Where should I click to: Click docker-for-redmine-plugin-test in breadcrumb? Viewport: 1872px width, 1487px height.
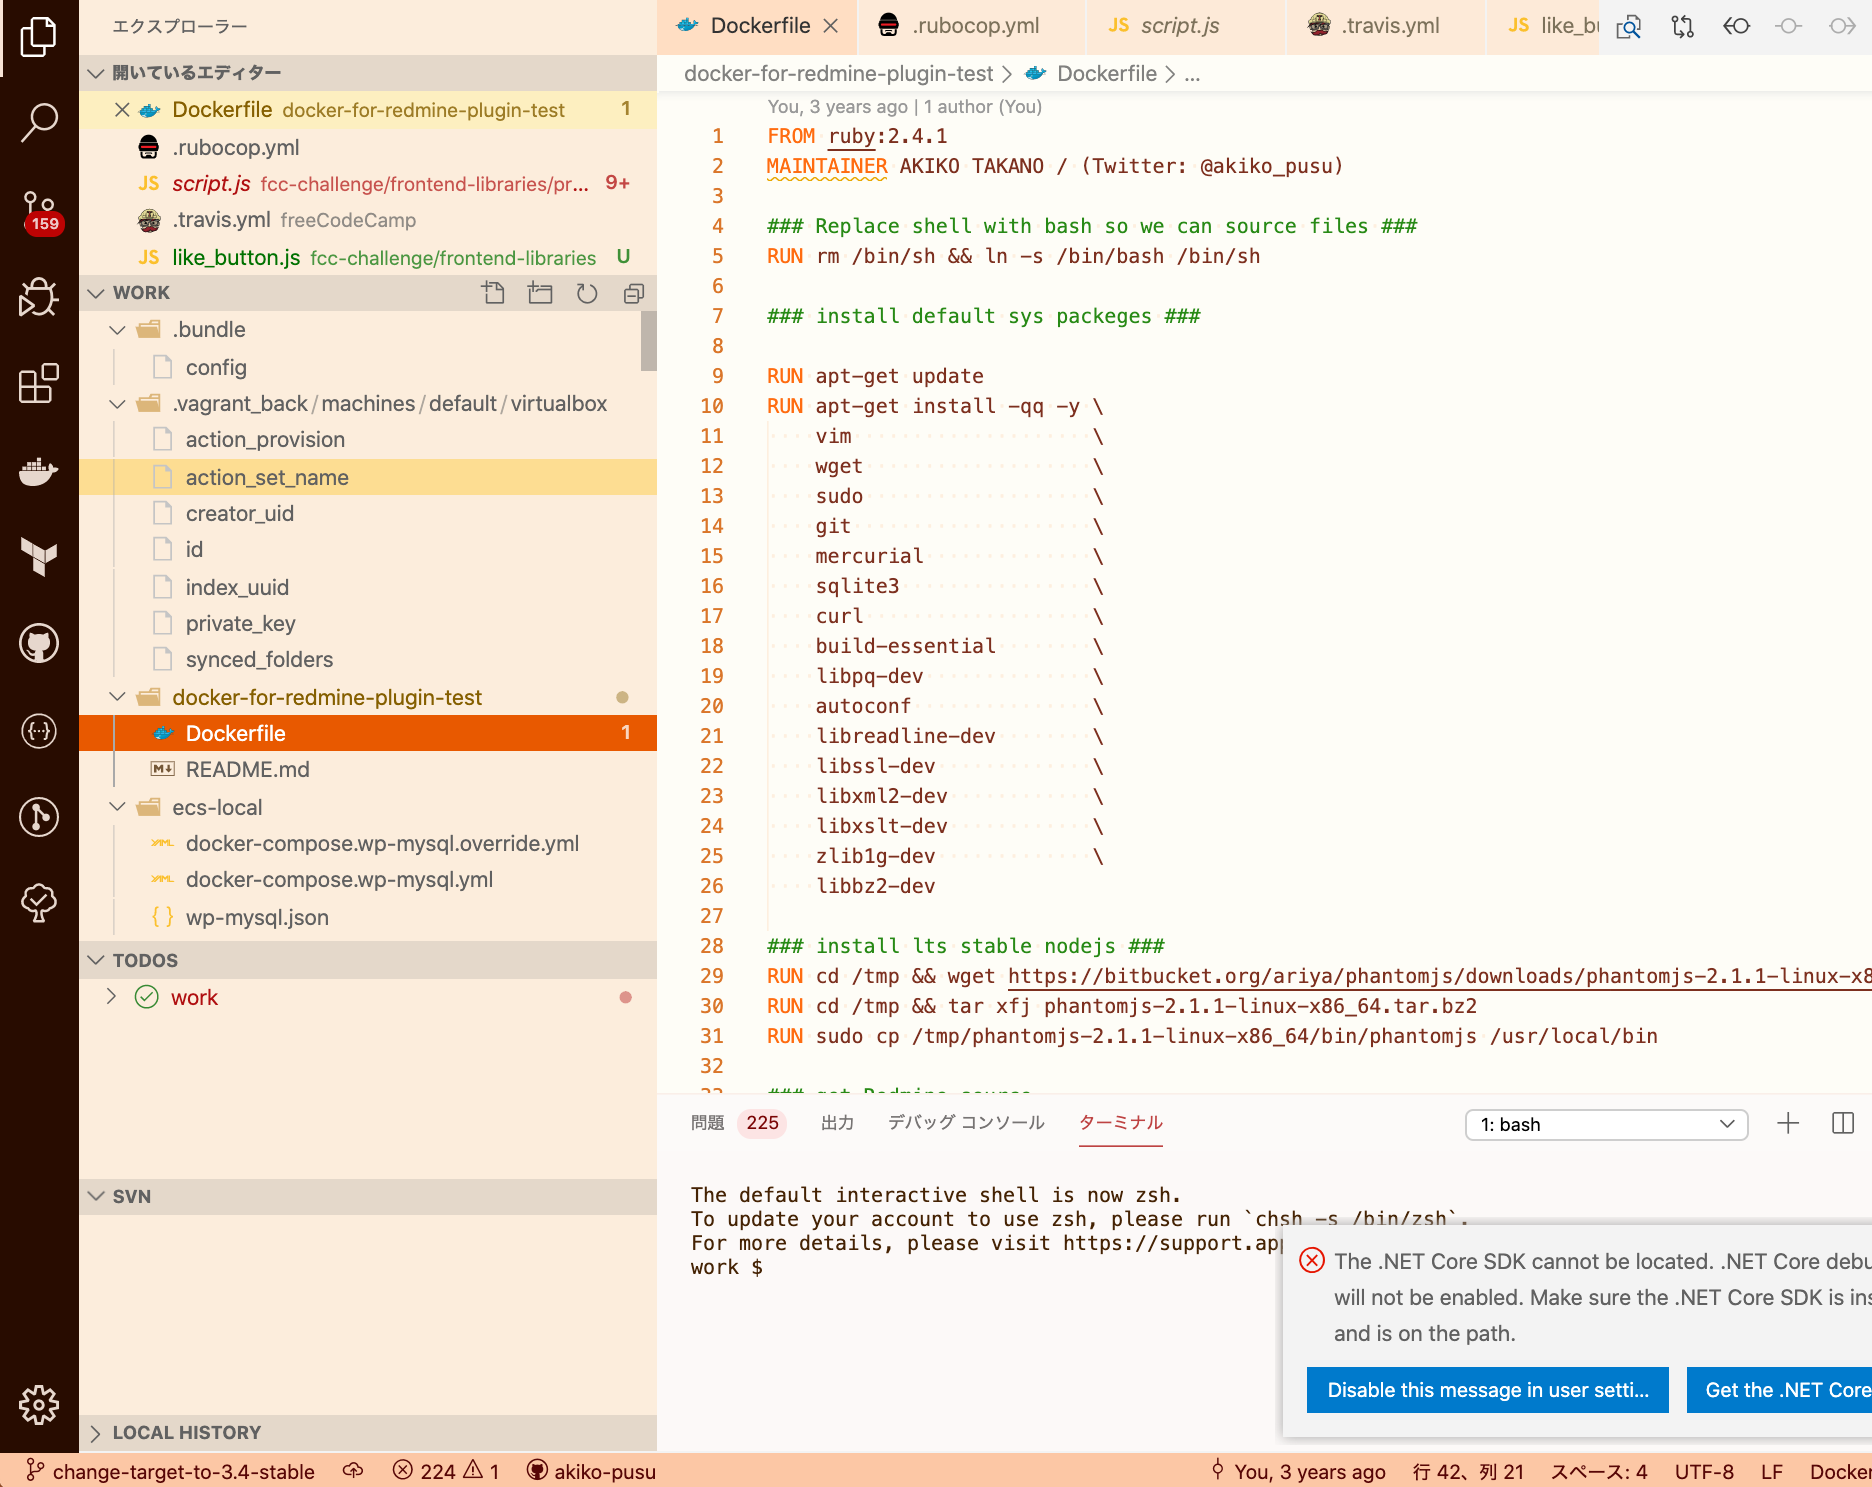click(838, 74)
